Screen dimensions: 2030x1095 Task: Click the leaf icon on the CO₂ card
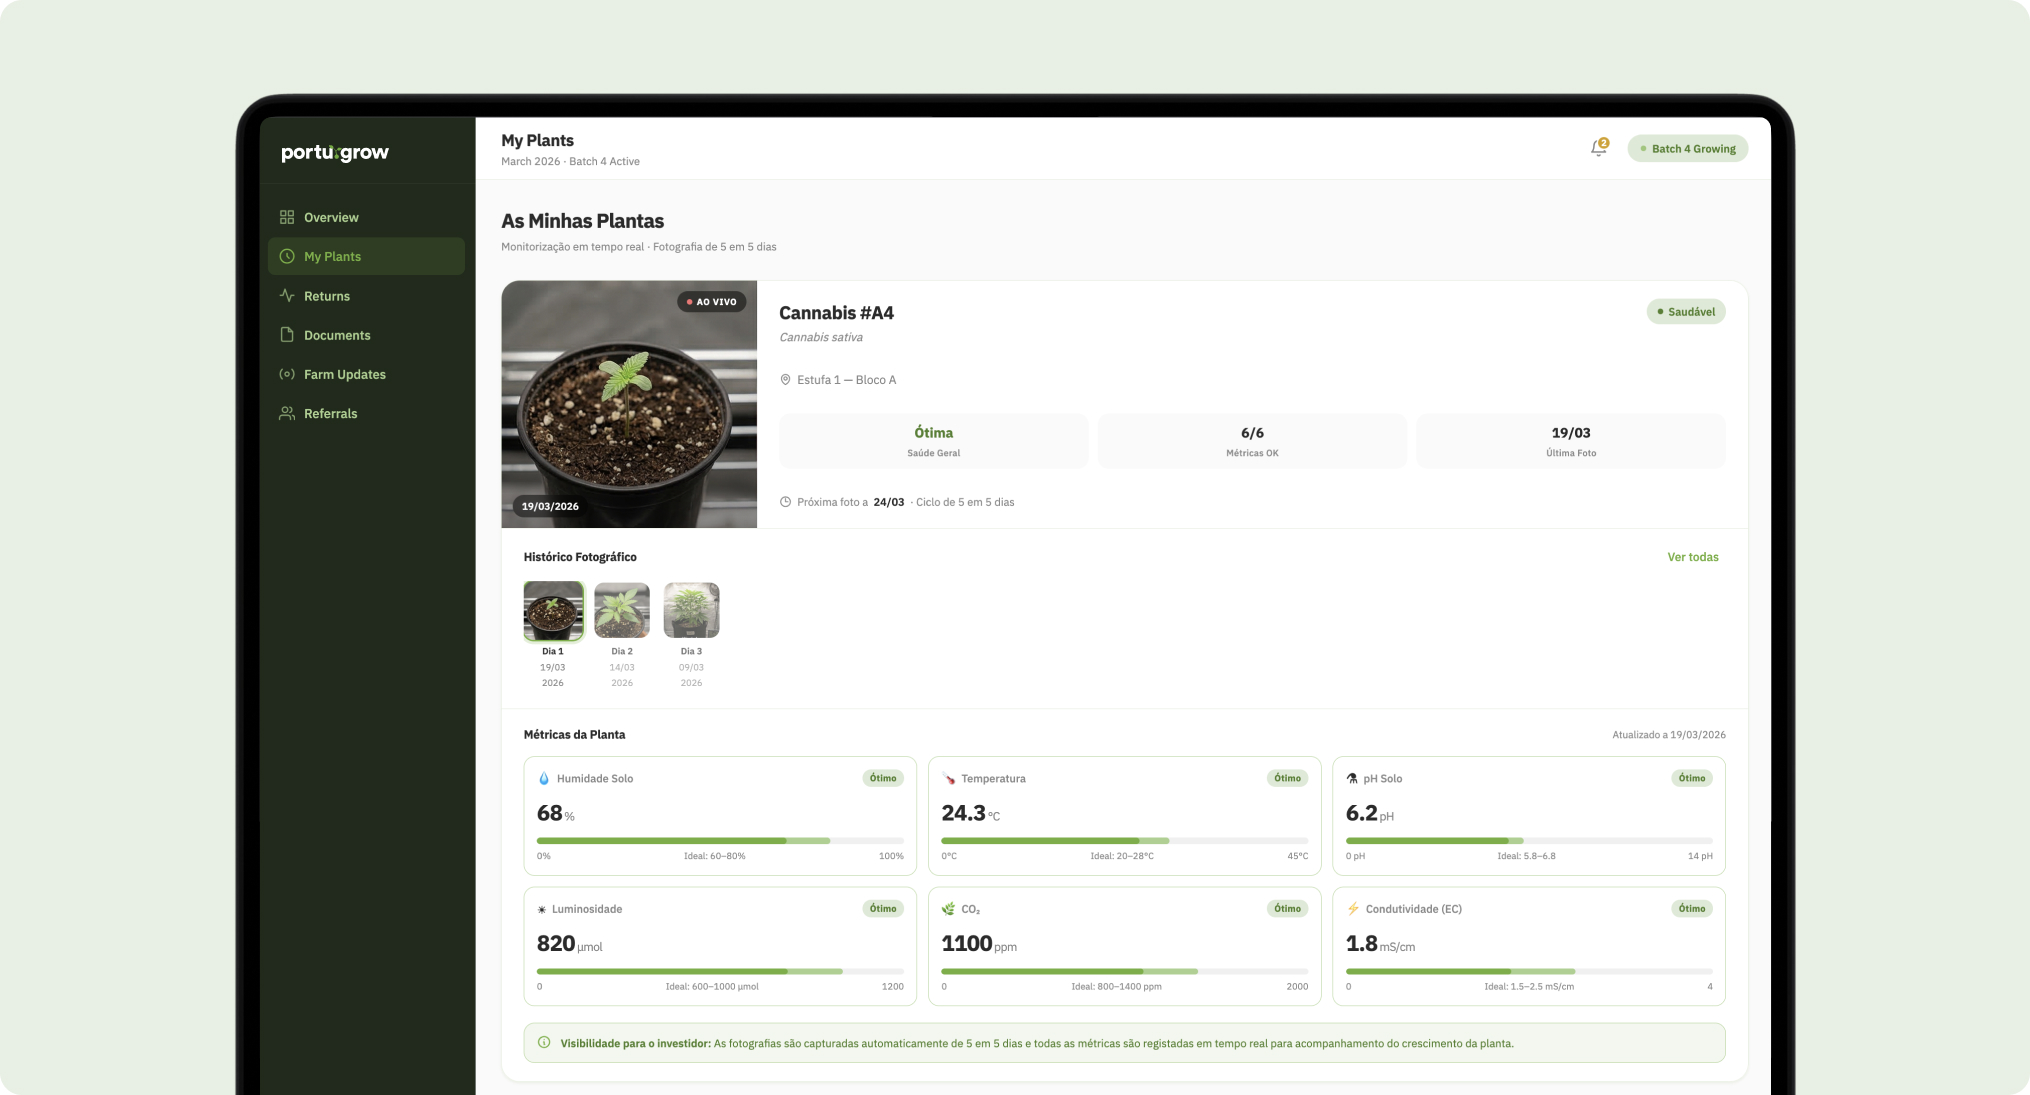(946, 908)
